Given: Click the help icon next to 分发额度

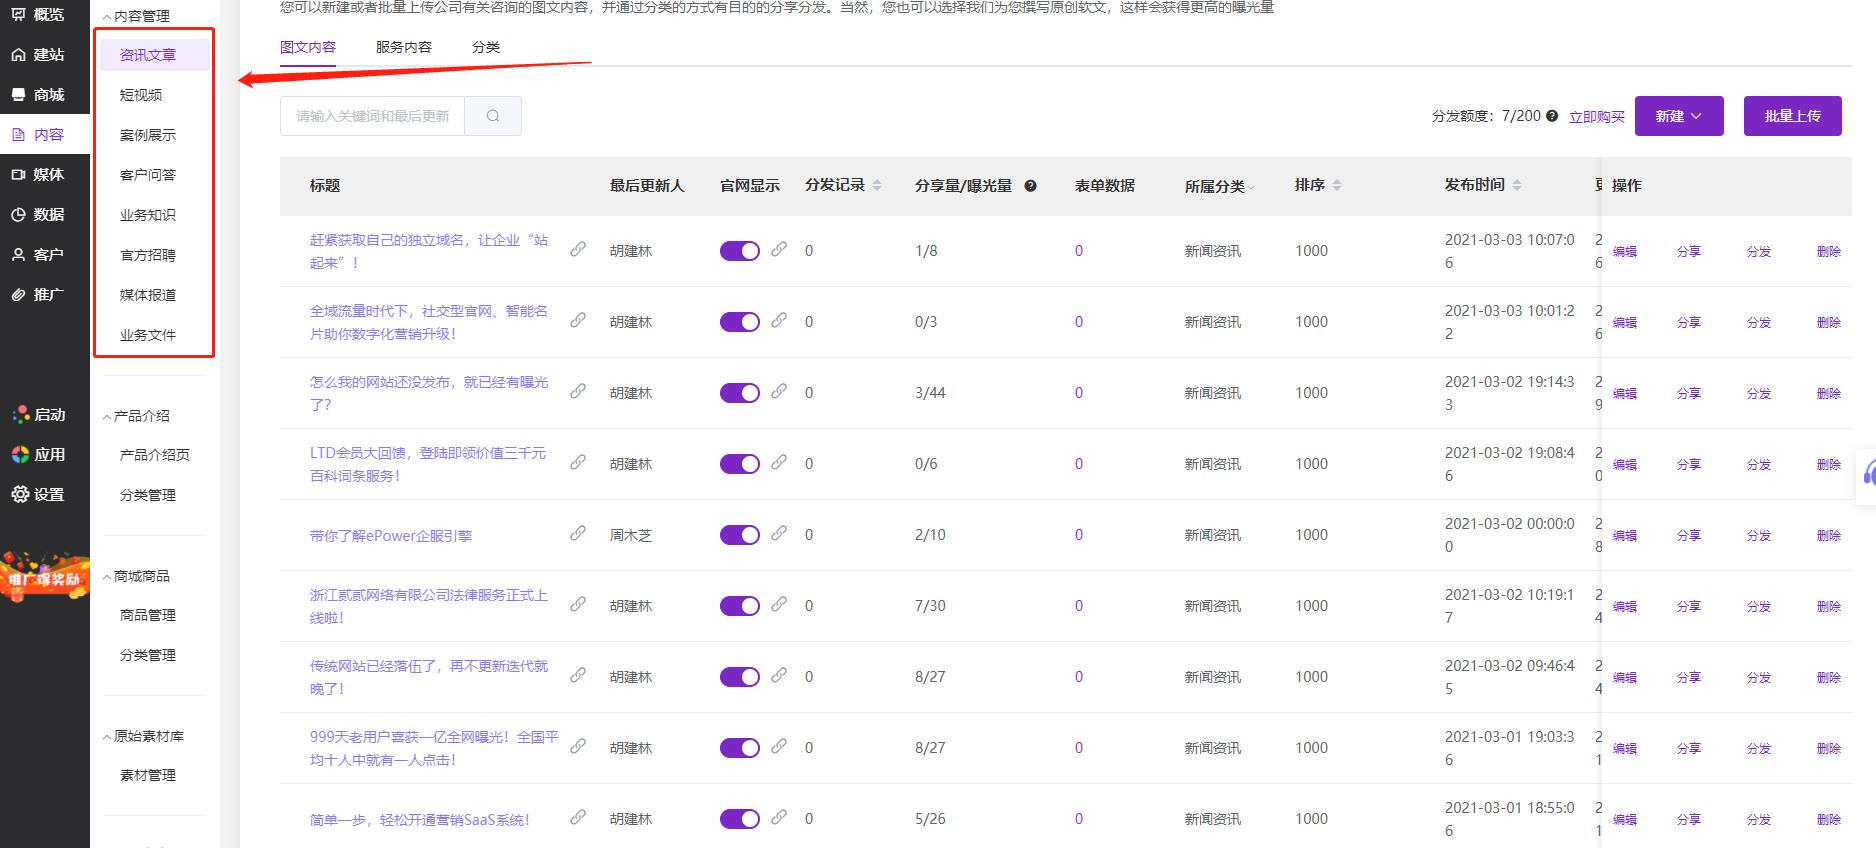Looking at the screenshot, I should pyautogui.click(x=1552, y=116).
